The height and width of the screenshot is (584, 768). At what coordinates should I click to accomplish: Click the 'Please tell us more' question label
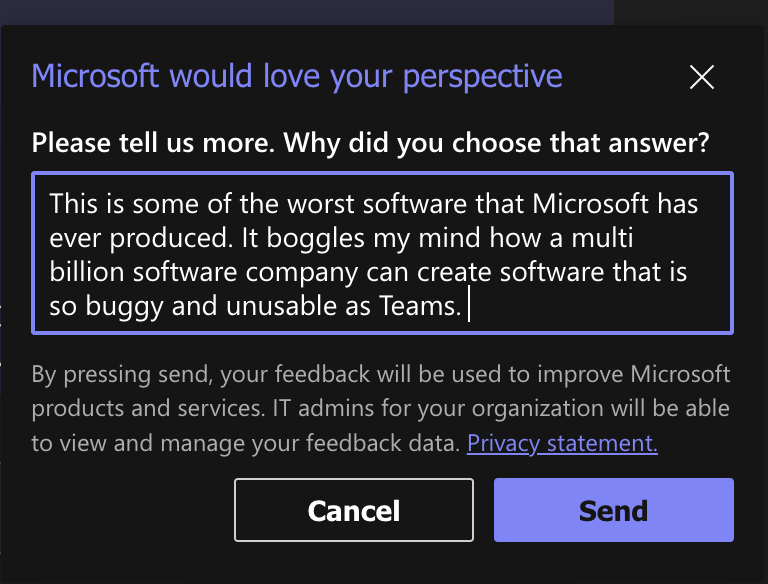point(371,143)
